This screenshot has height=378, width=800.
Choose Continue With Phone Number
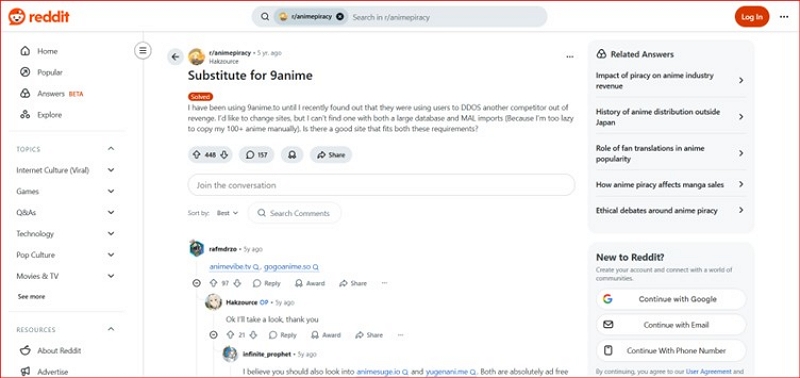tap(671, 351)
